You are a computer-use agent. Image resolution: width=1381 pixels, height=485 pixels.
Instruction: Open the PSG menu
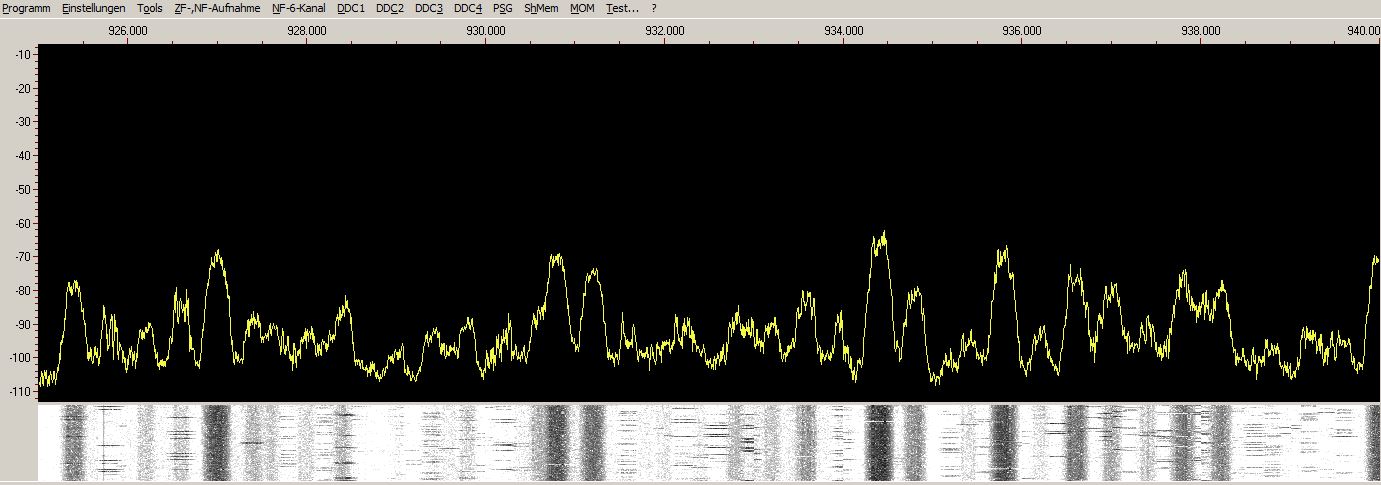503,8
